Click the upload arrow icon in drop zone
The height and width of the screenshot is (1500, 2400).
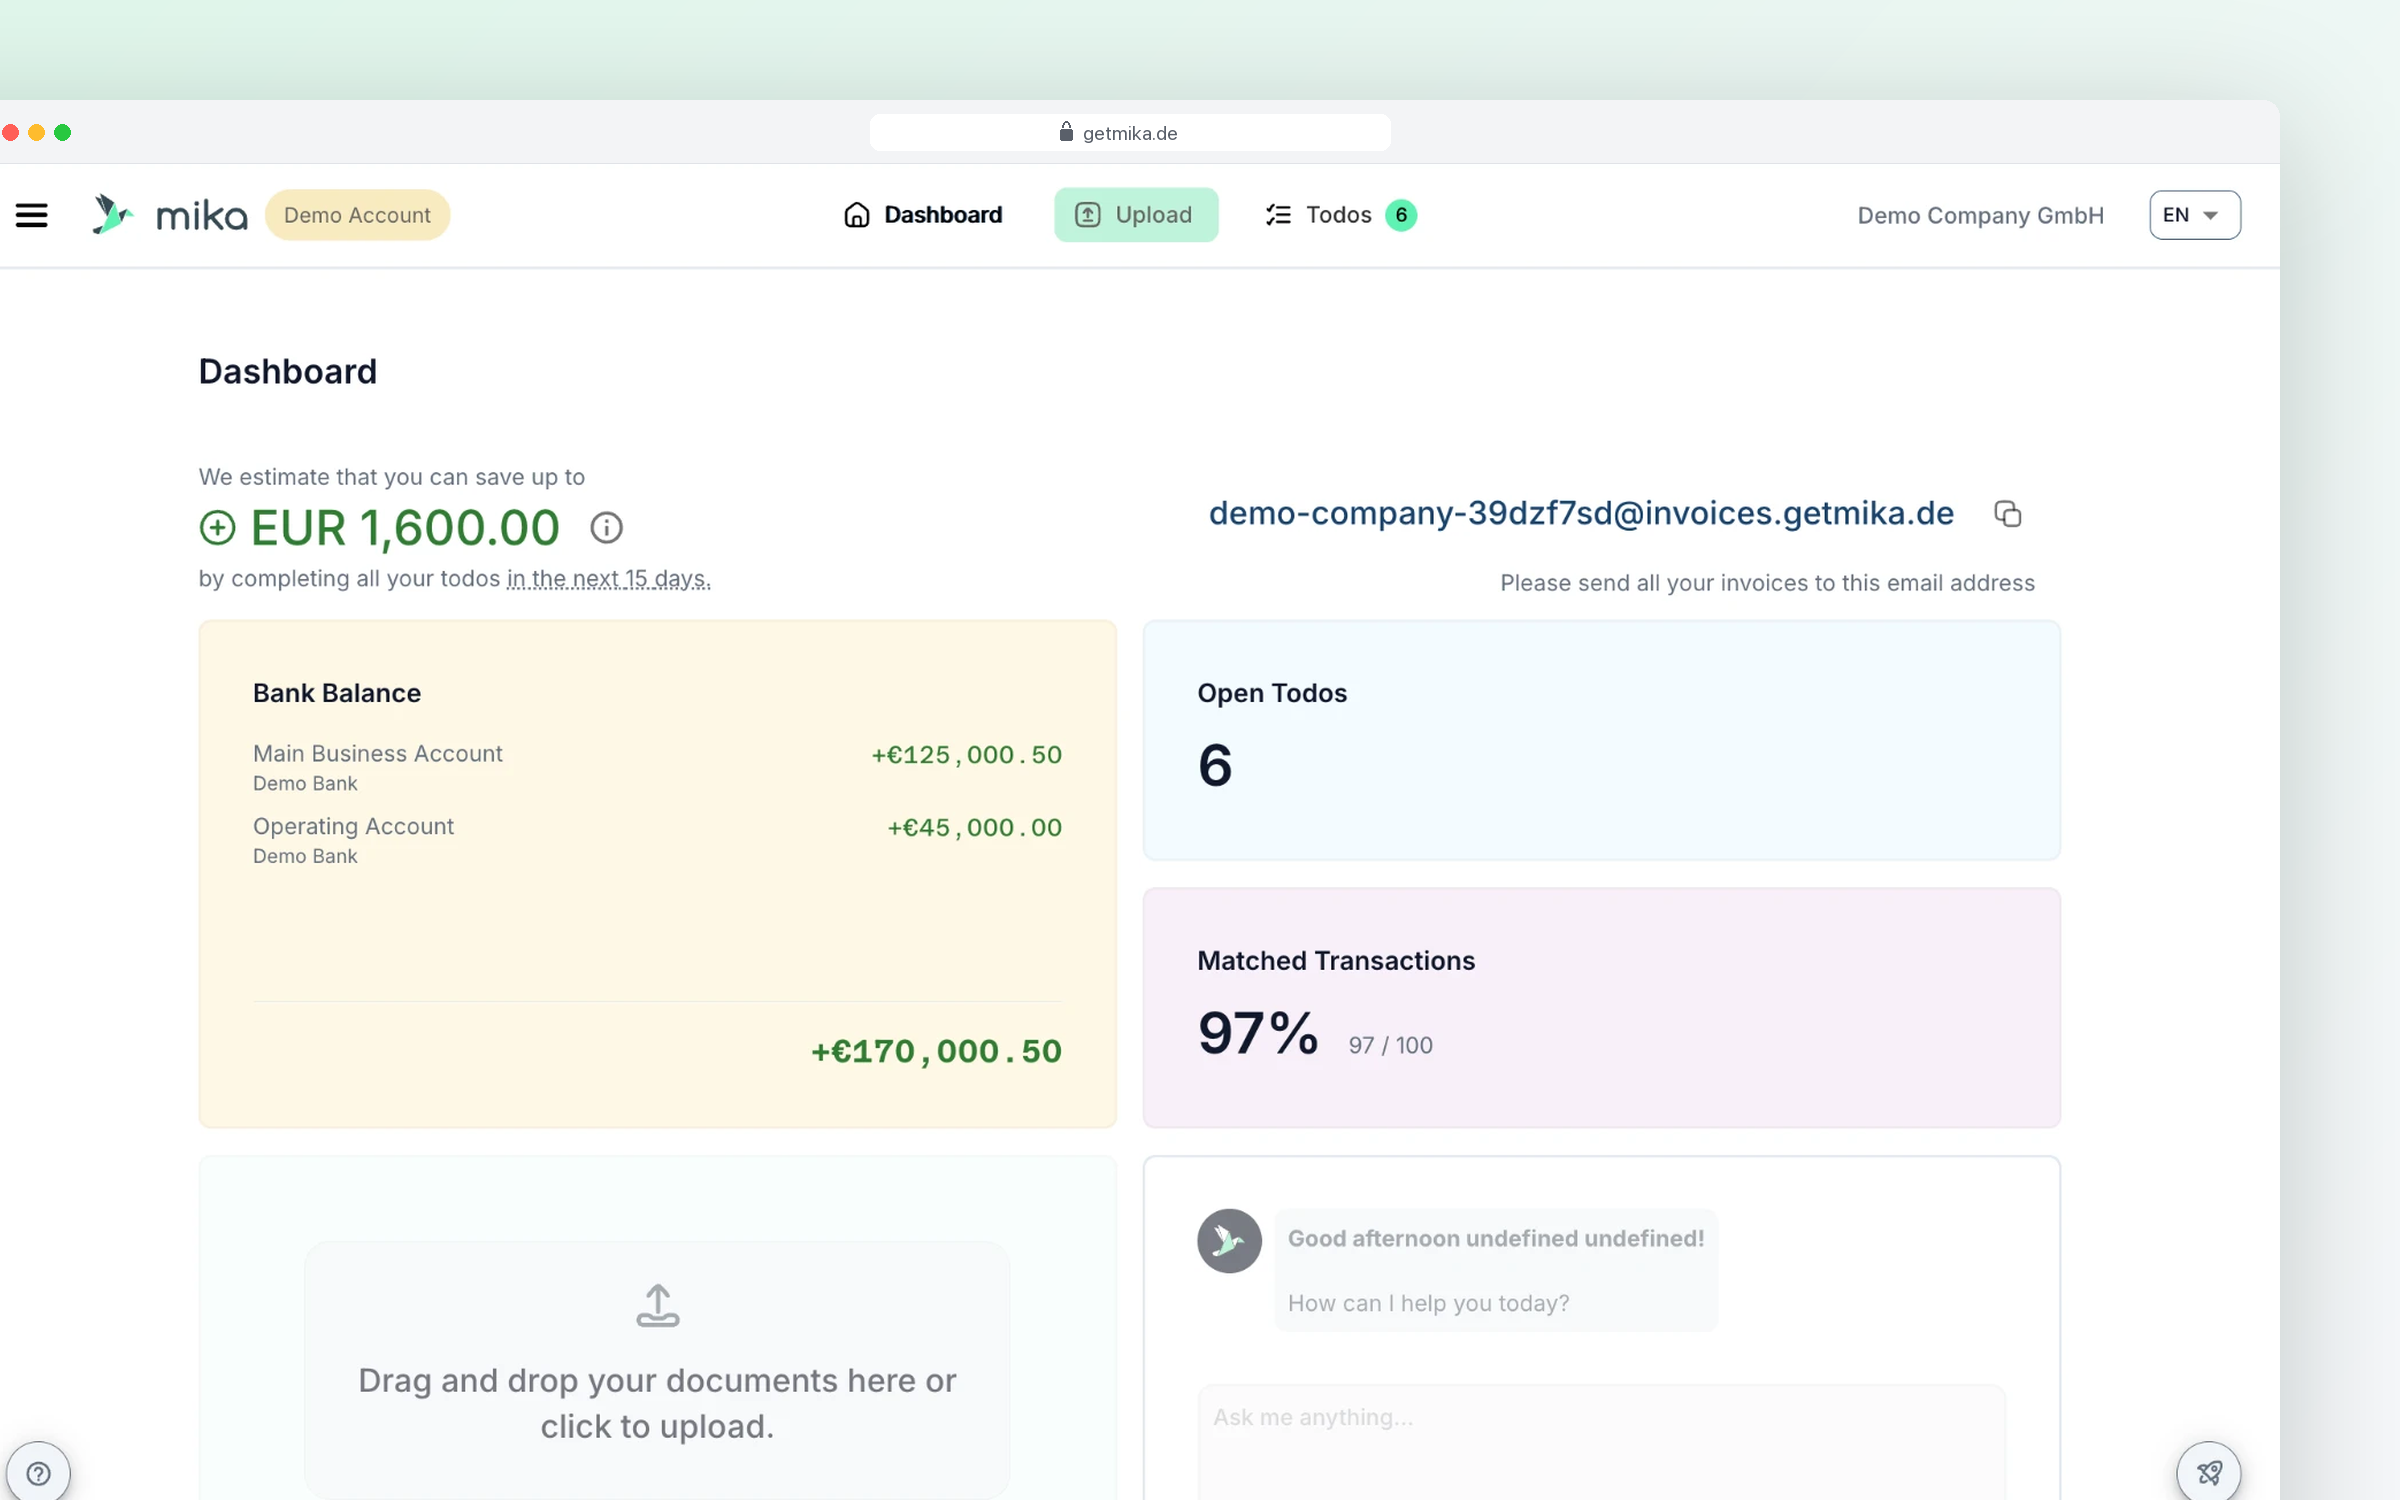coord(657,1306)
